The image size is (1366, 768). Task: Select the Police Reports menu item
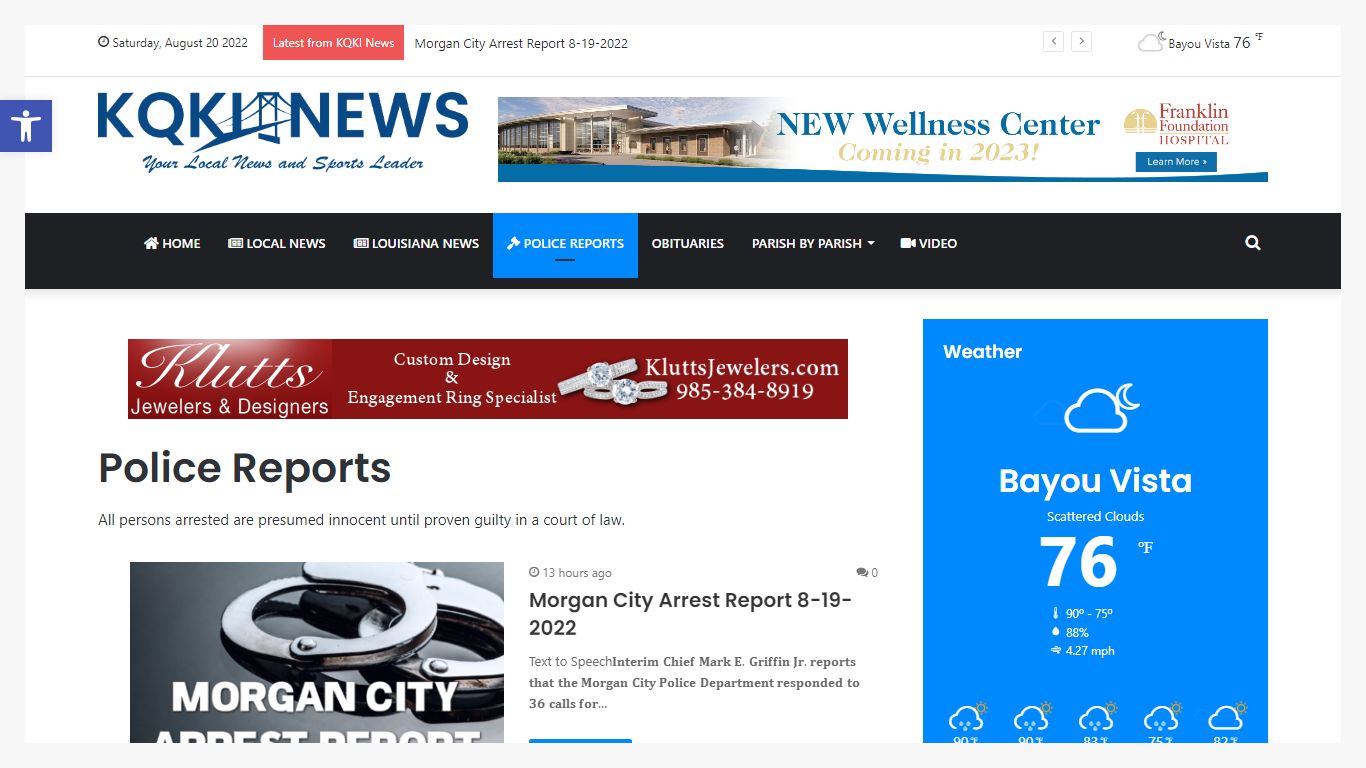point(565,243)
